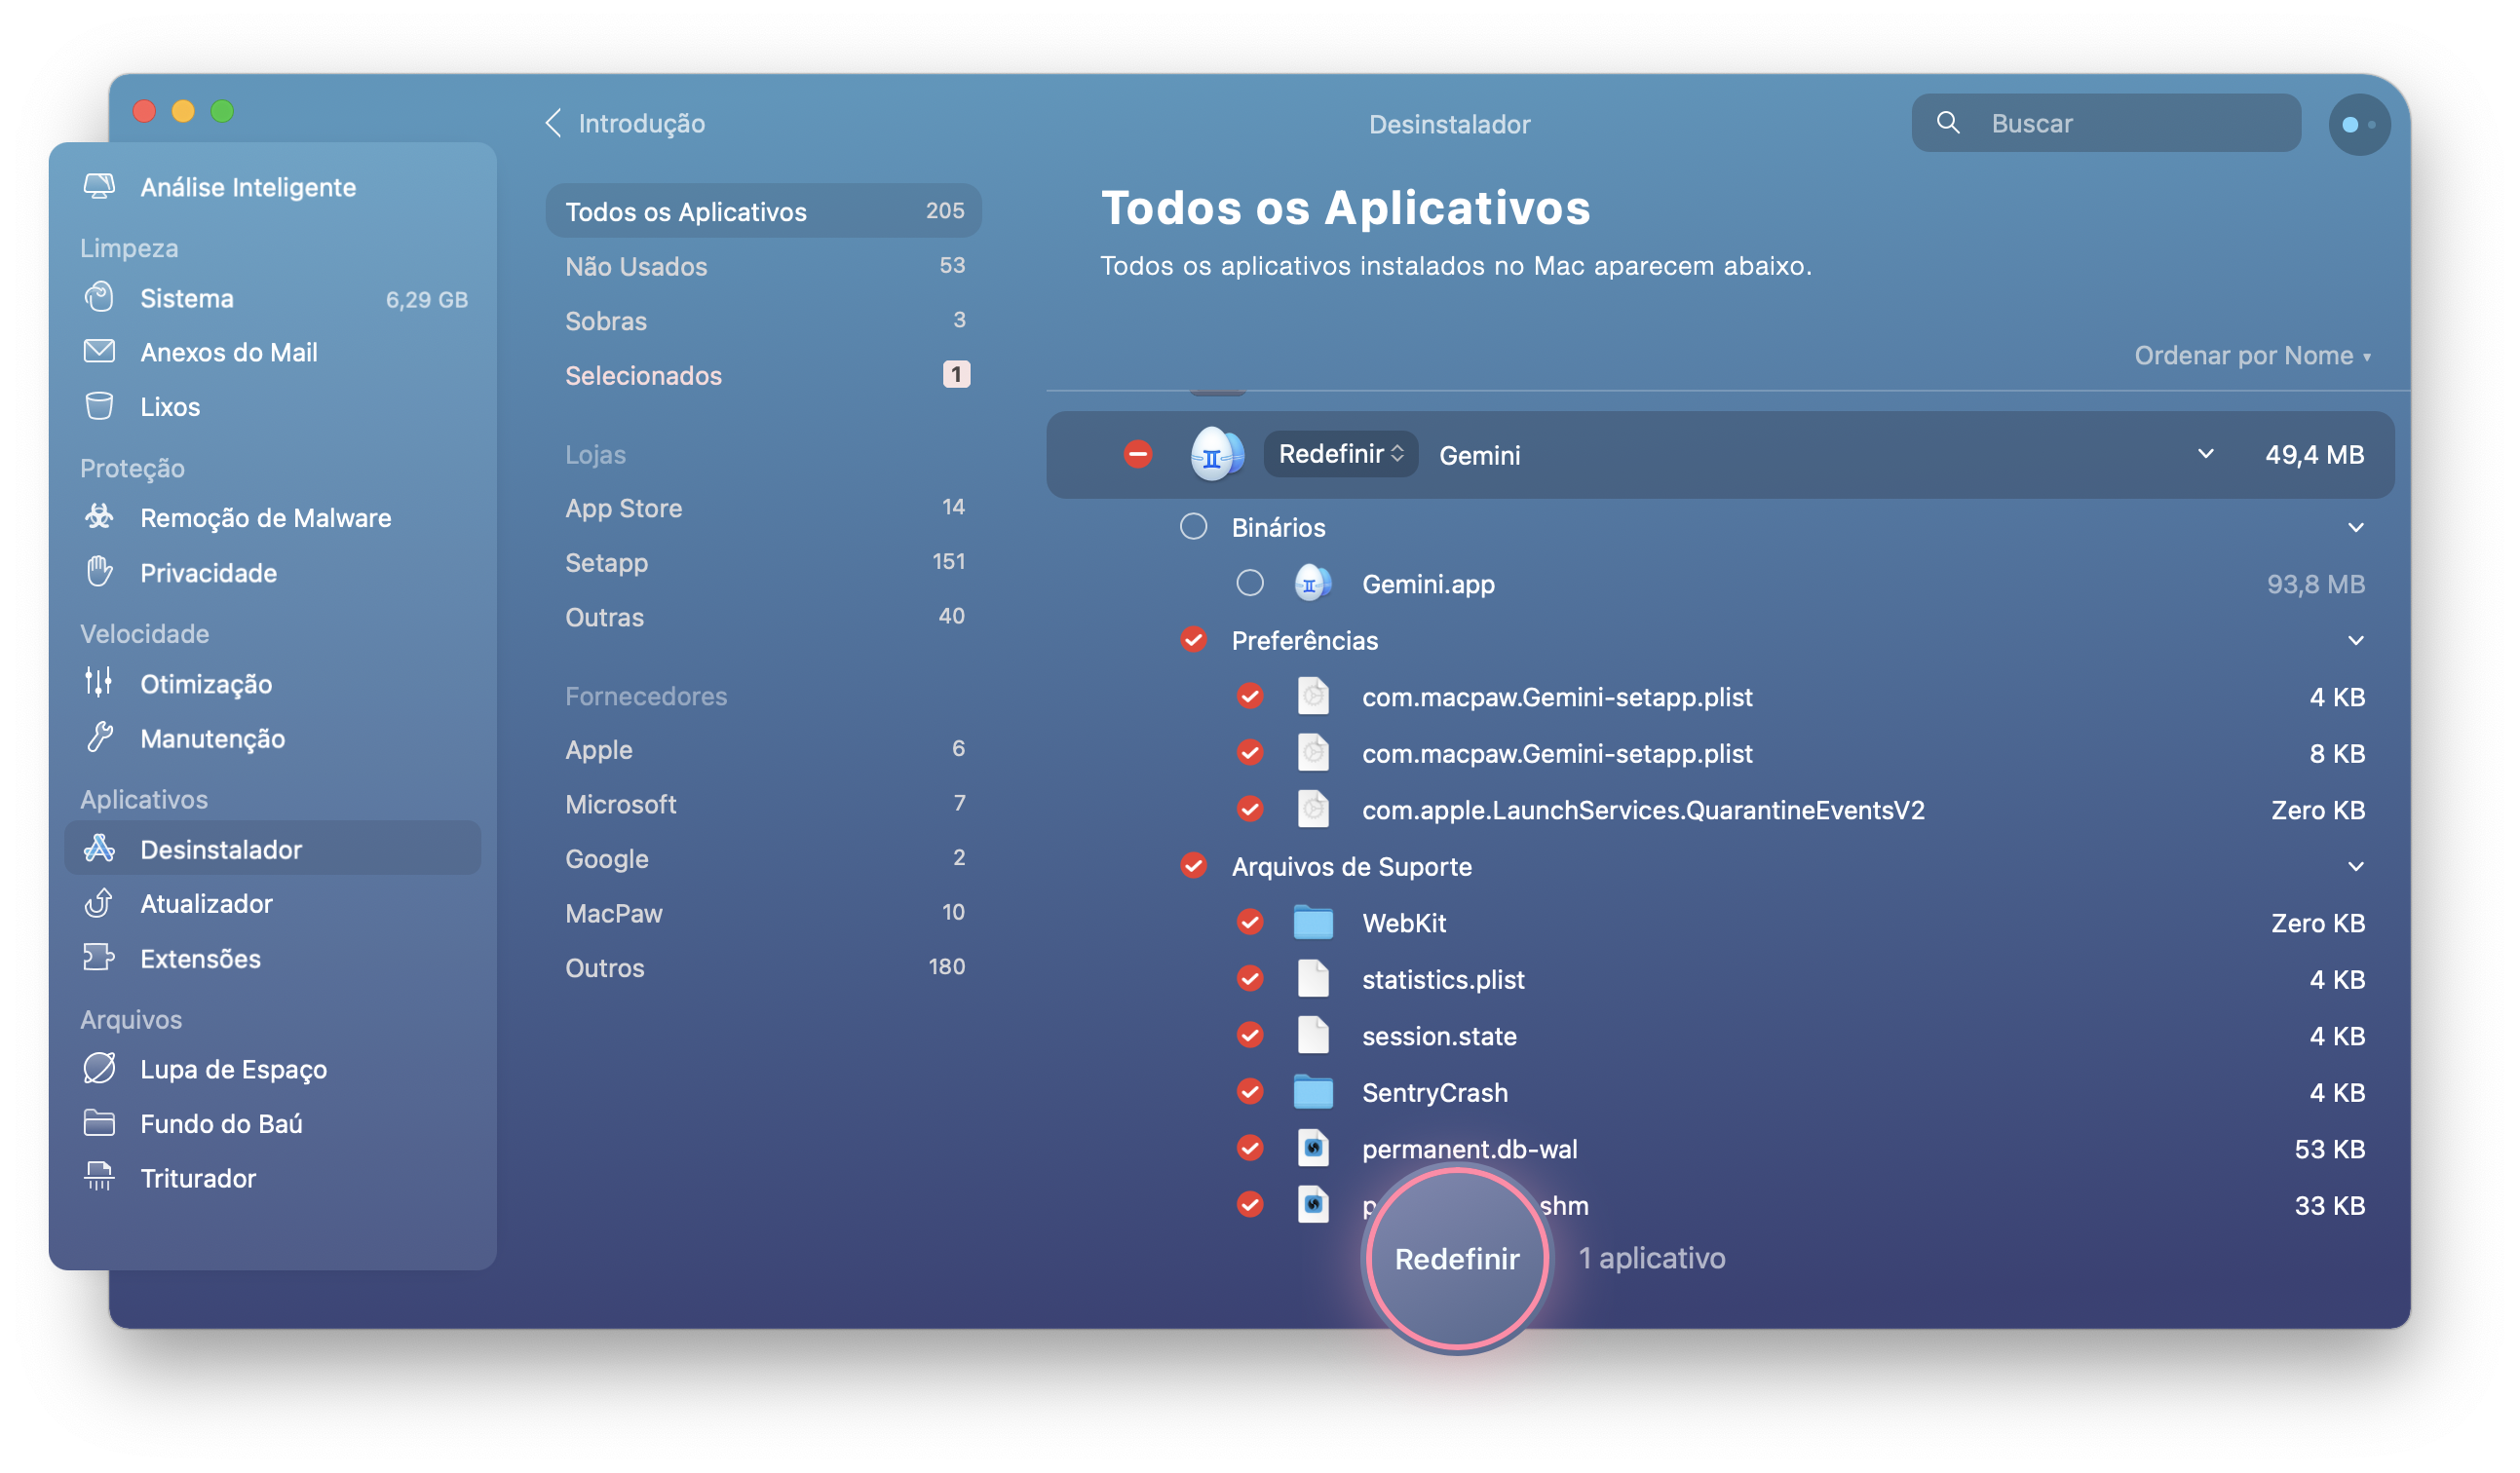Image resolution: width=2520 pixels, height=1473 pixels.
Task: Collapse the Preferências section chevron
Action: (2355, 640)
